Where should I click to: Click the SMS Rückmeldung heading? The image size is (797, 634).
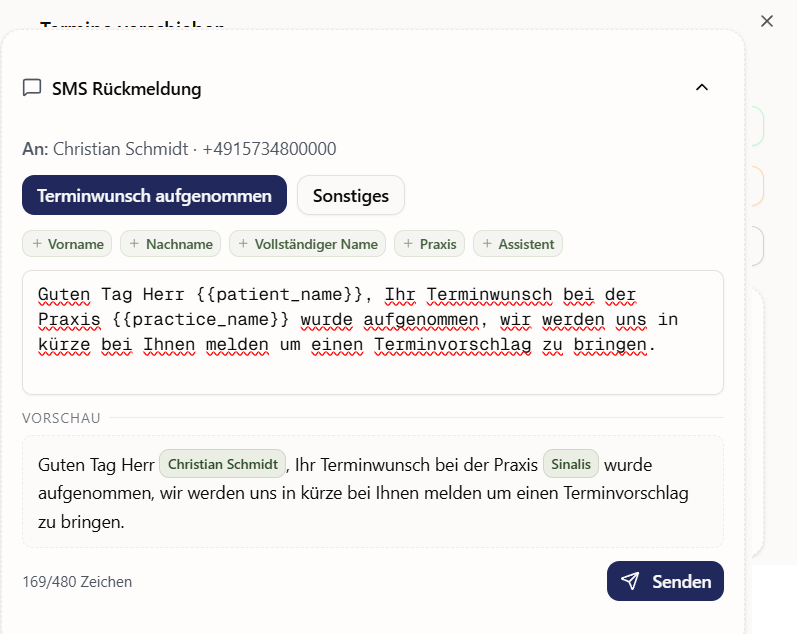click(127, 88)
